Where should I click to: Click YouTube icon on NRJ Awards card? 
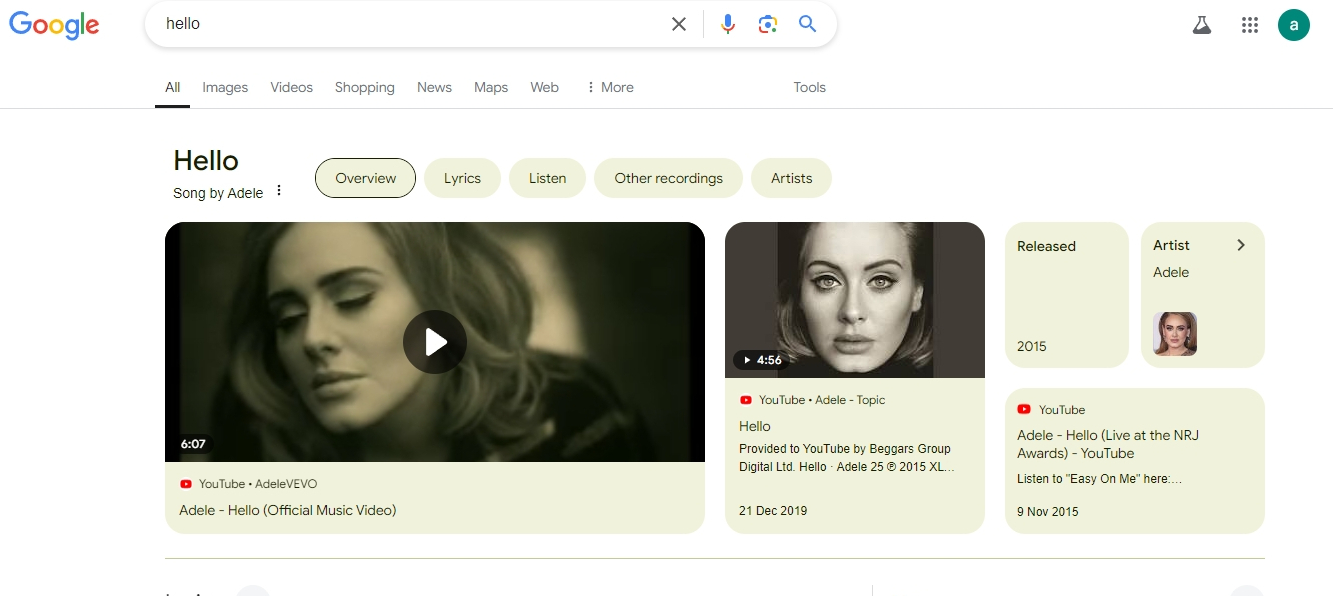[x=1024, y=410]
